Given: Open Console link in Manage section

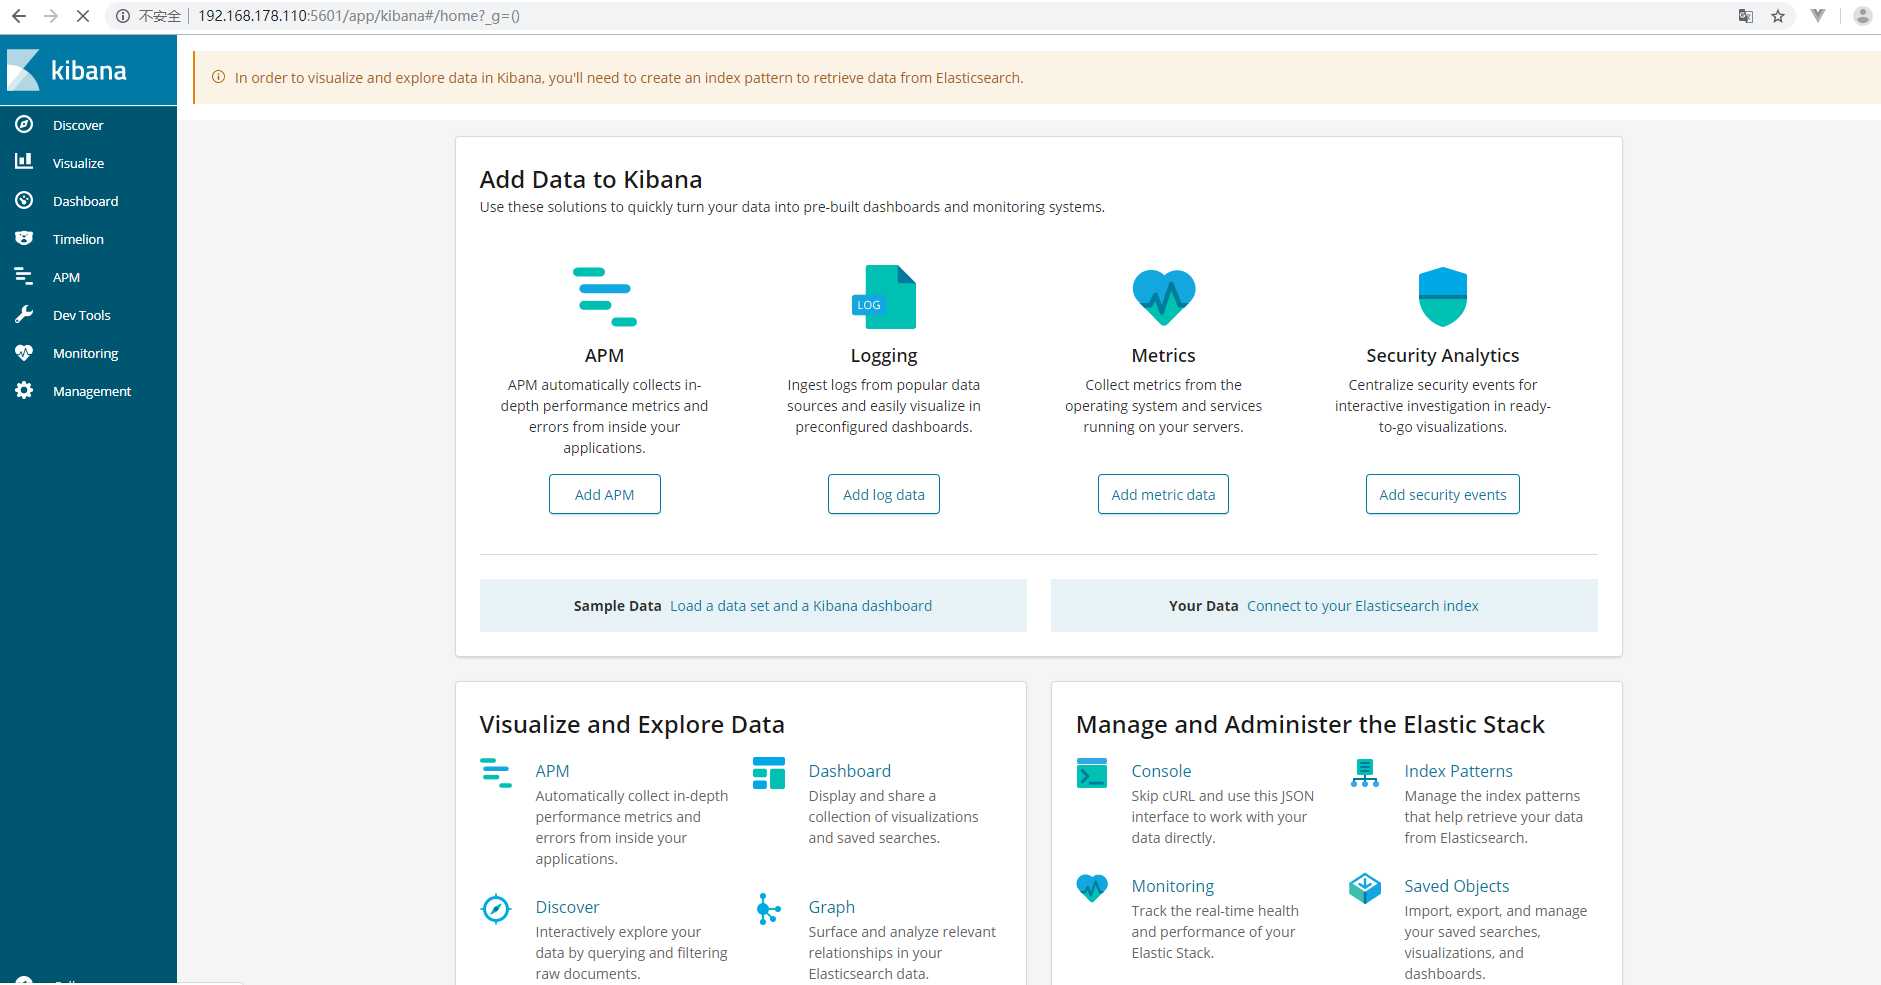Looking at the screenshot, I should tap(1161, 771).
